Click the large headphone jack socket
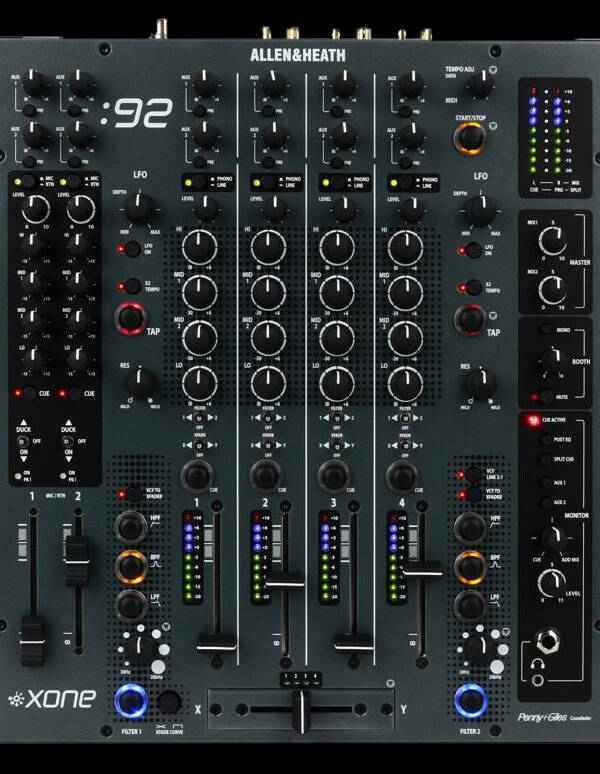The height and width of the screenshot is (774, 600). [548, 642]
